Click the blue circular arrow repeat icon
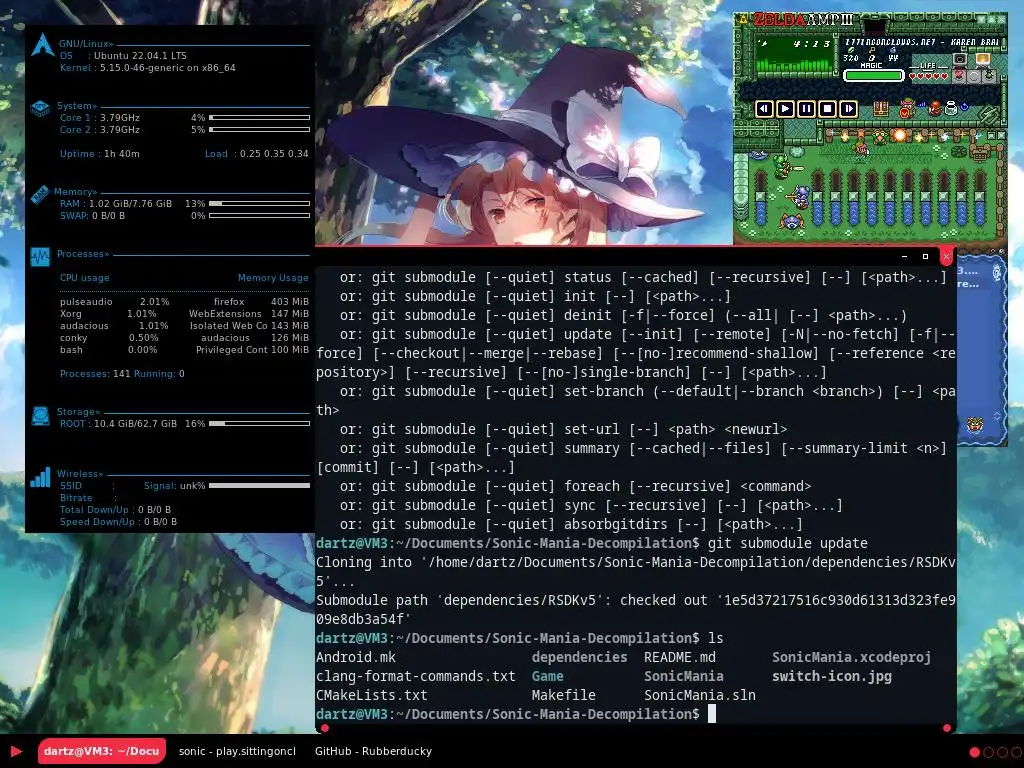Screen dimensions: 1024x768 coord(965,106)
